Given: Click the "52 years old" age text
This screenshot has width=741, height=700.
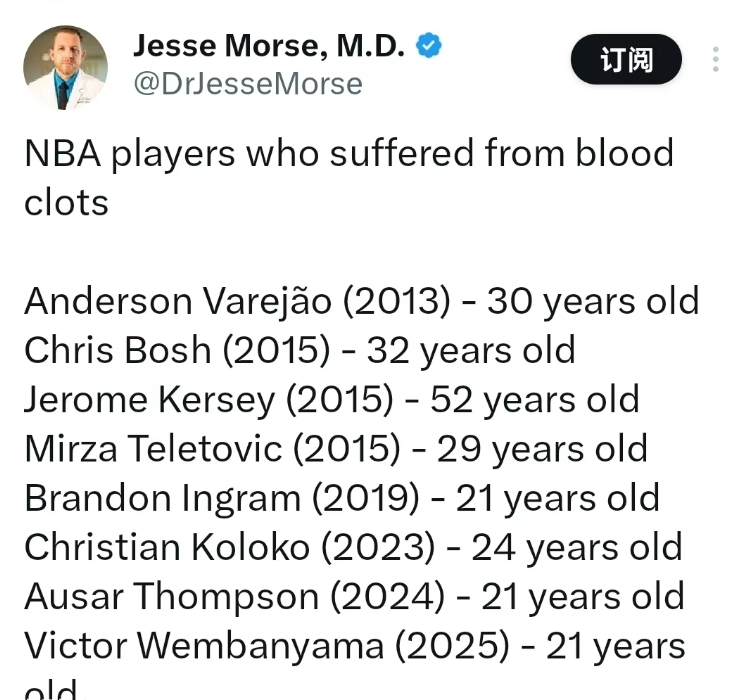Looking at the screenshot, I should click(x=534, y=399).
